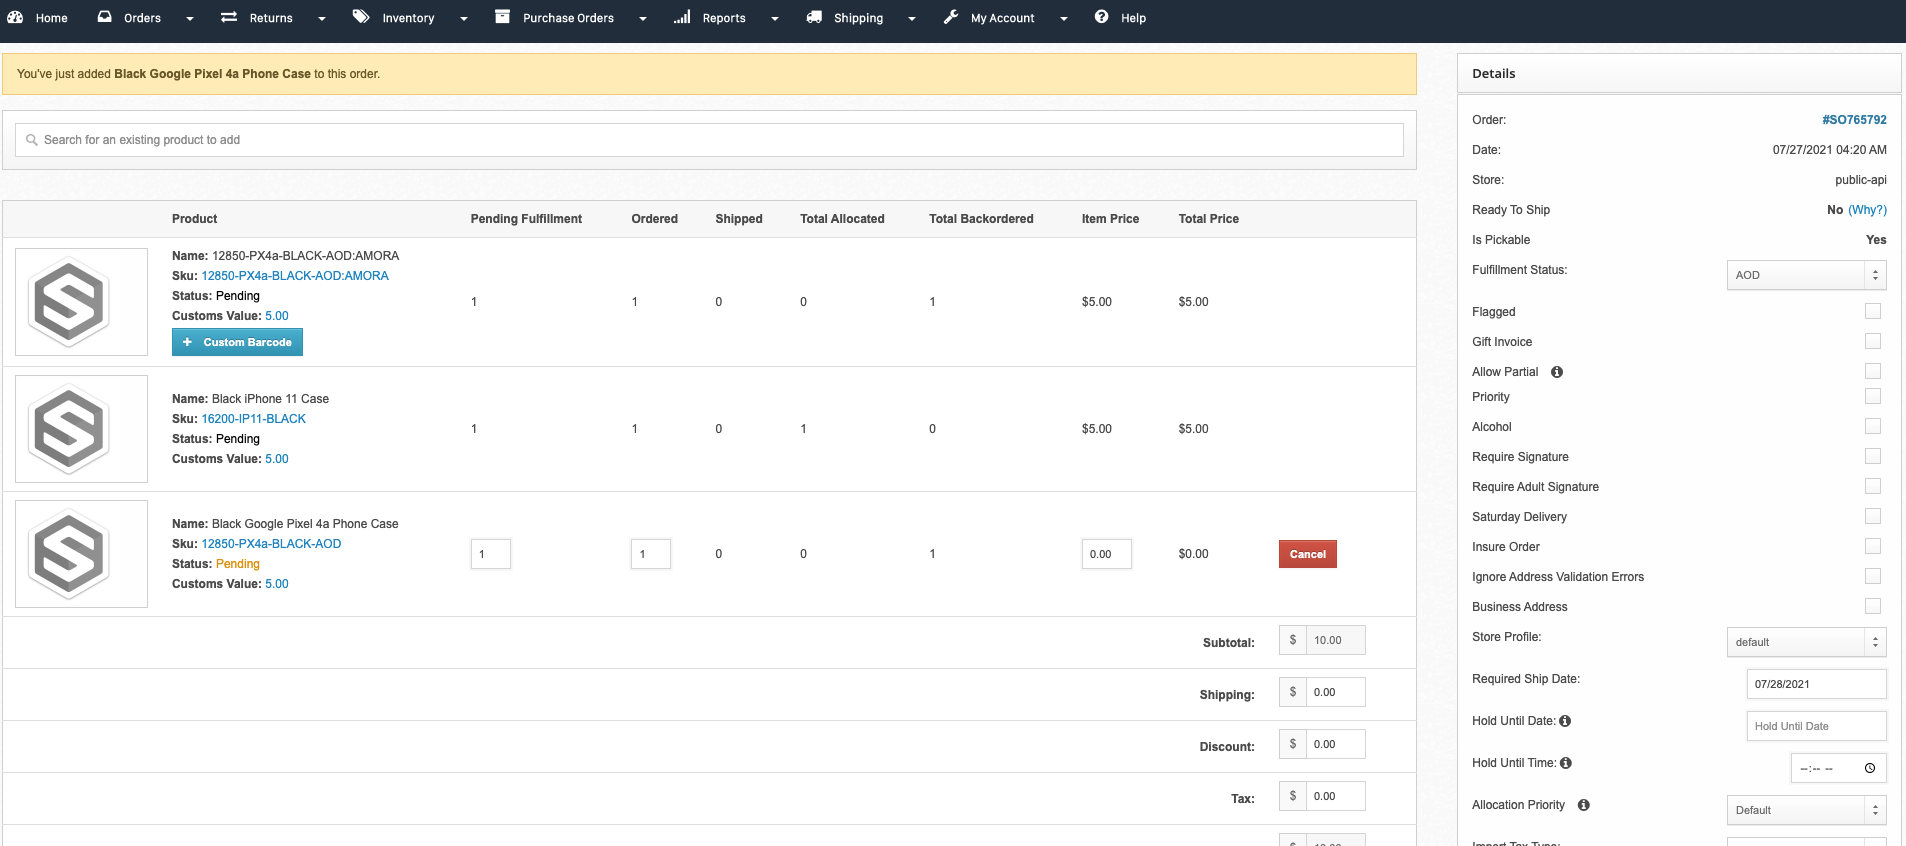Click the Custom Barcode button
The height and width of the screenshot is (846, 1906).
click(237, 342)
